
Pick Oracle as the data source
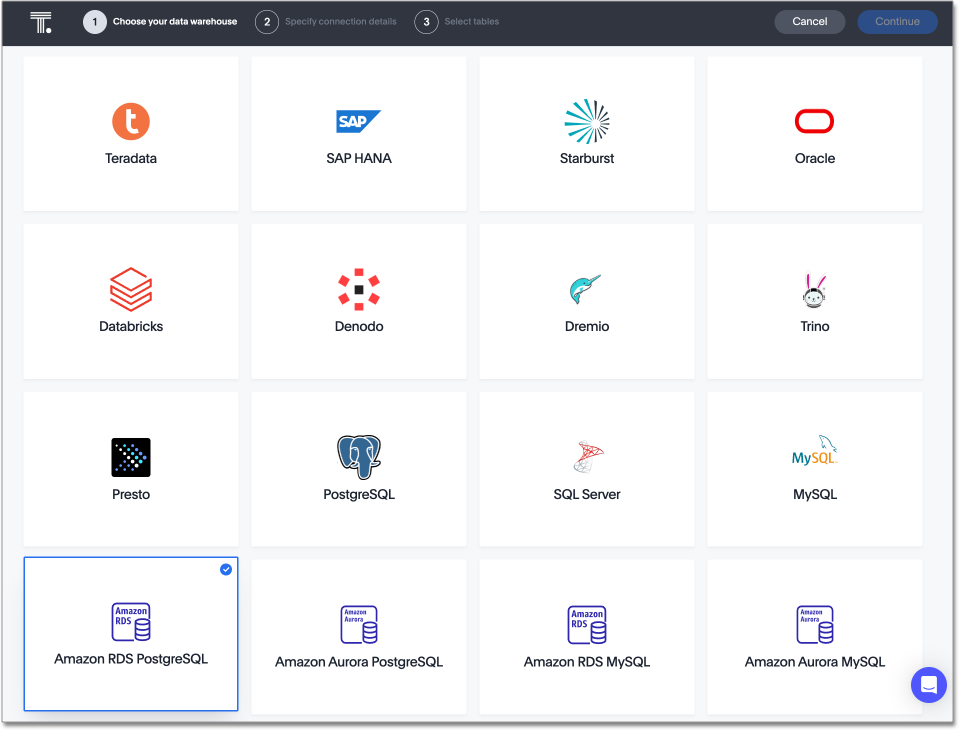(814, 121)
